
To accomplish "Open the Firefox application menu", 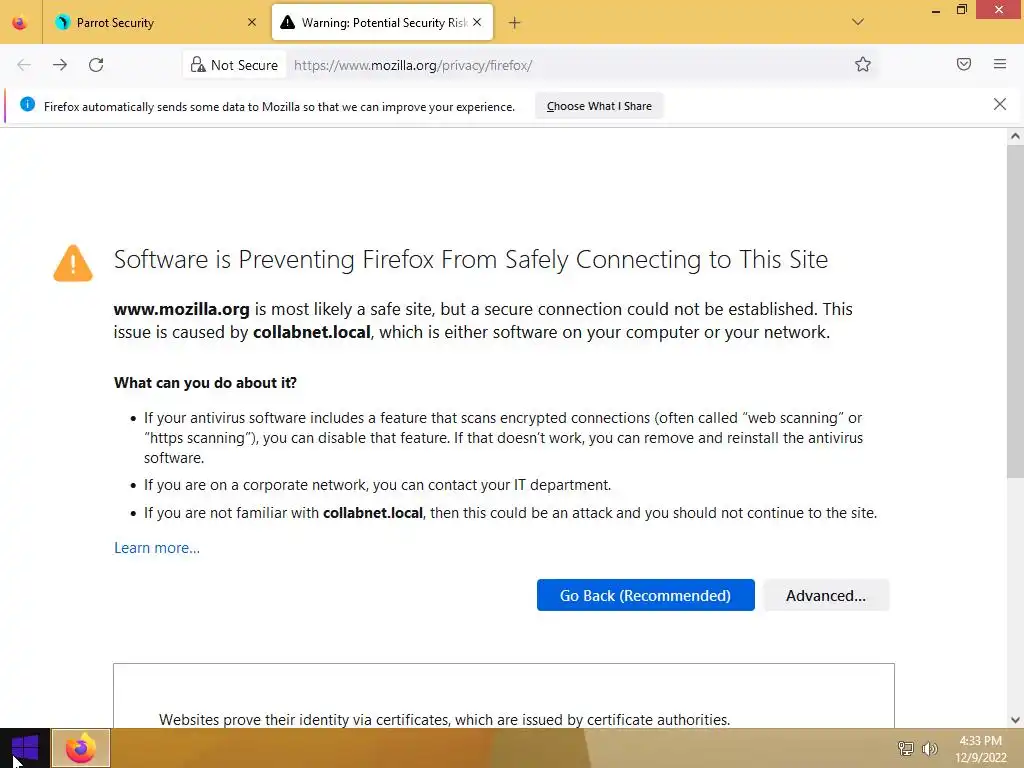I will [1000, 65].
